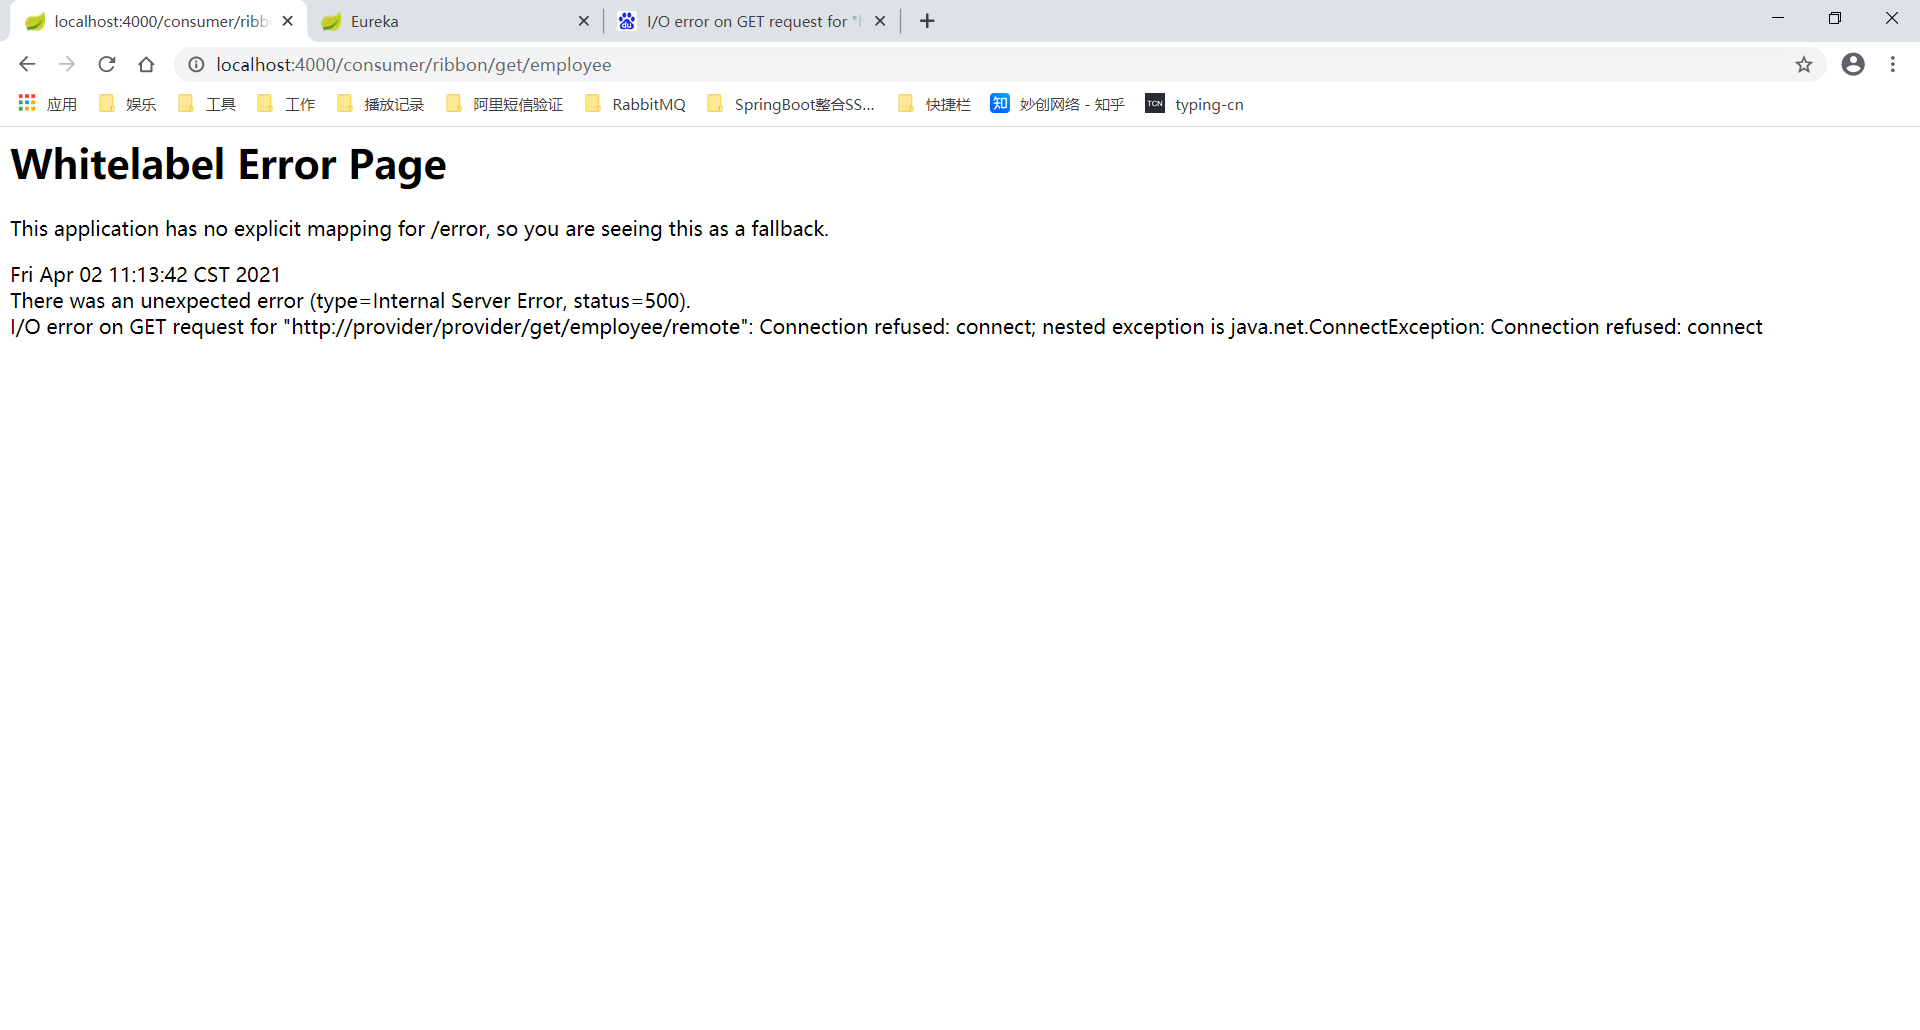
Task: Click the browser back arrow
Action: click(x=26, y=64)
